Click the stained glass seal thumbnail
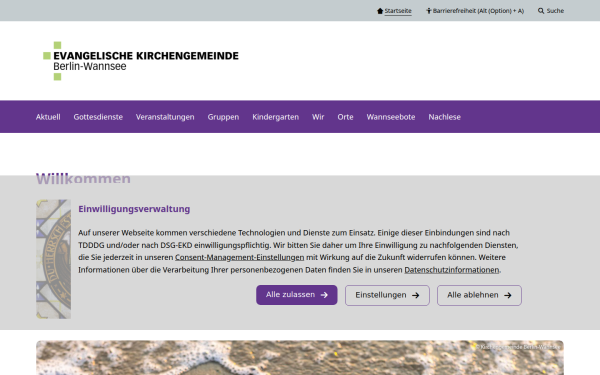 54,259
